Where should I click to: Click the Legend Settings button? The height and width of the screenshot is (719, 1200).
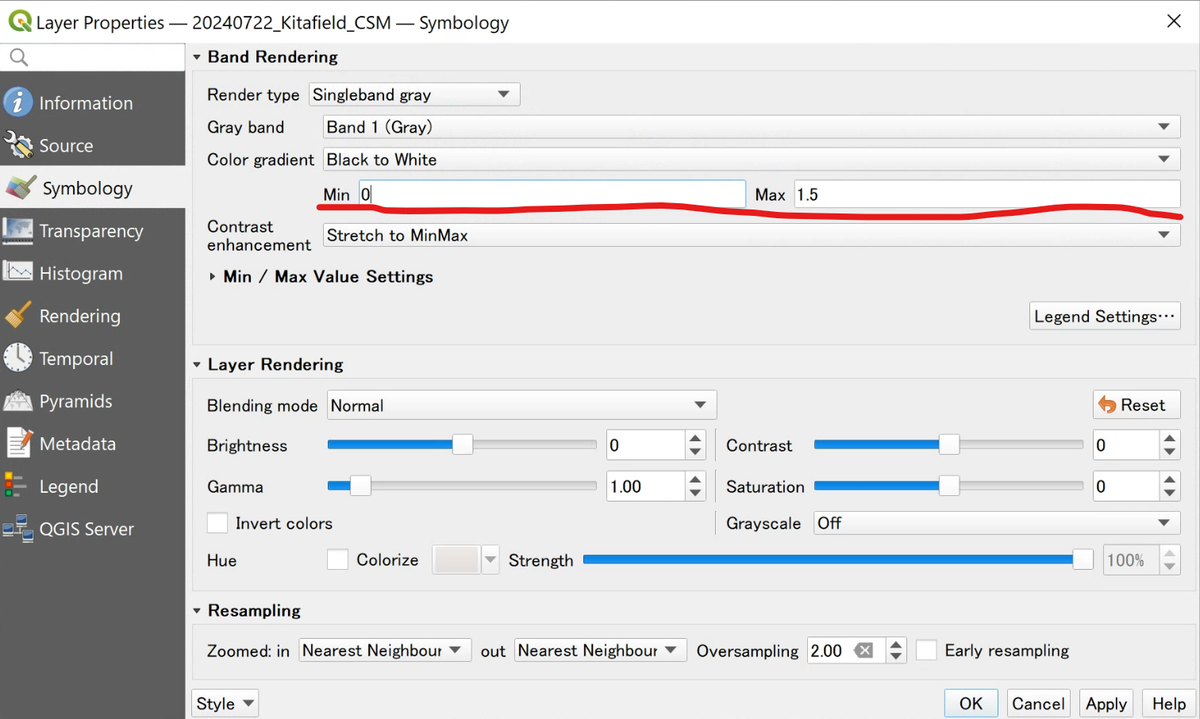pyautogui.click(x=1105, y=316)
